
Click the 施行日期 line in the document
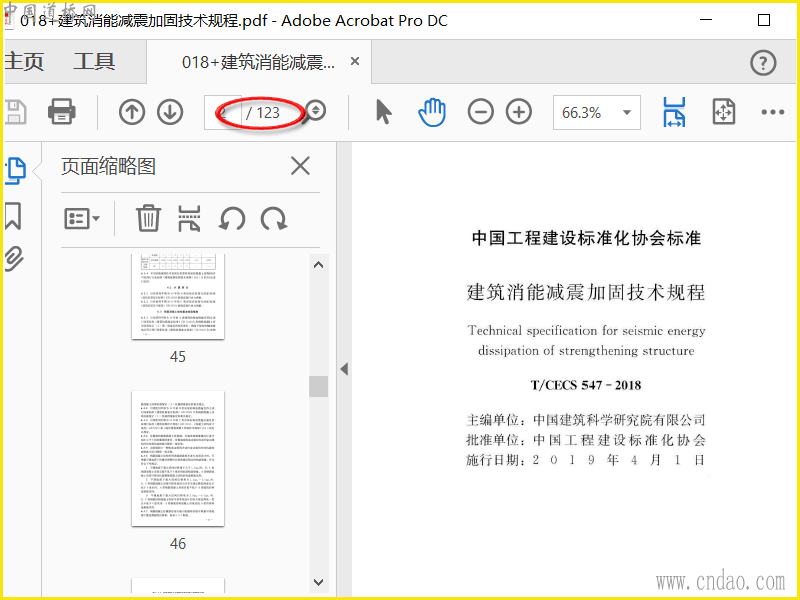(x=586, y=460)
